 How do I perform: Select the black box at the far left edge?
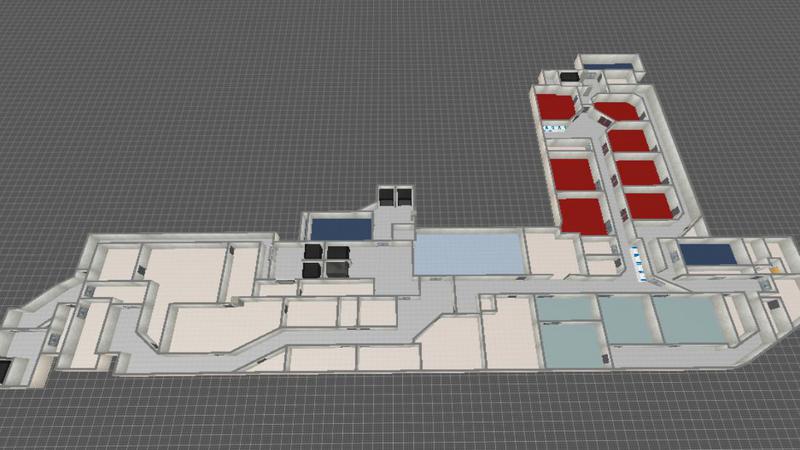5,369
